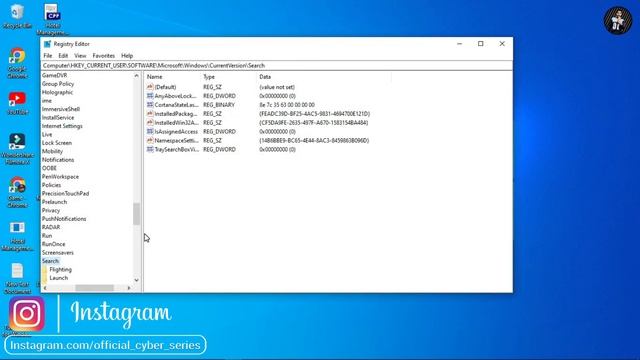640x360 pixels.
Task: Select the TraySearchBoxVi DWORD value icon
Action: pyautogui.click(x=150, y=149)
